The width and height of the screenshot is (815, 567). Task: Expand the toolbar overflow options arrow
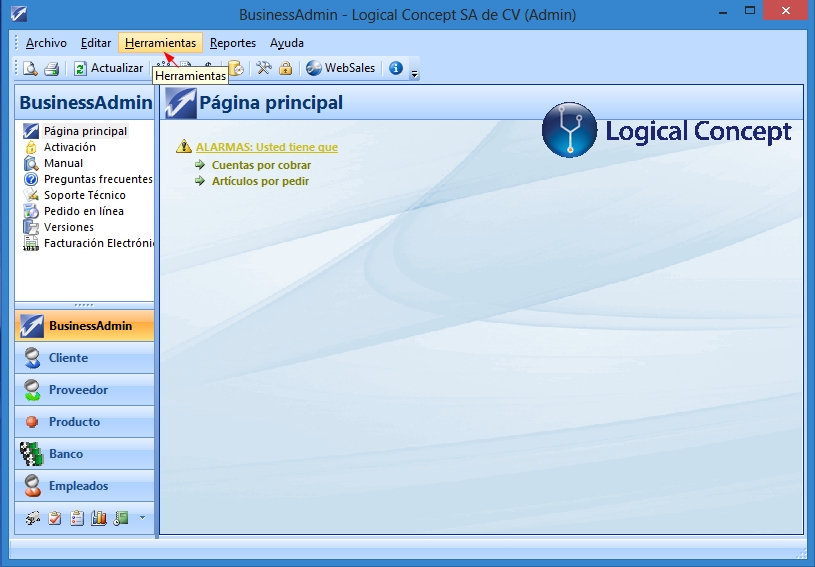point(414,72)
